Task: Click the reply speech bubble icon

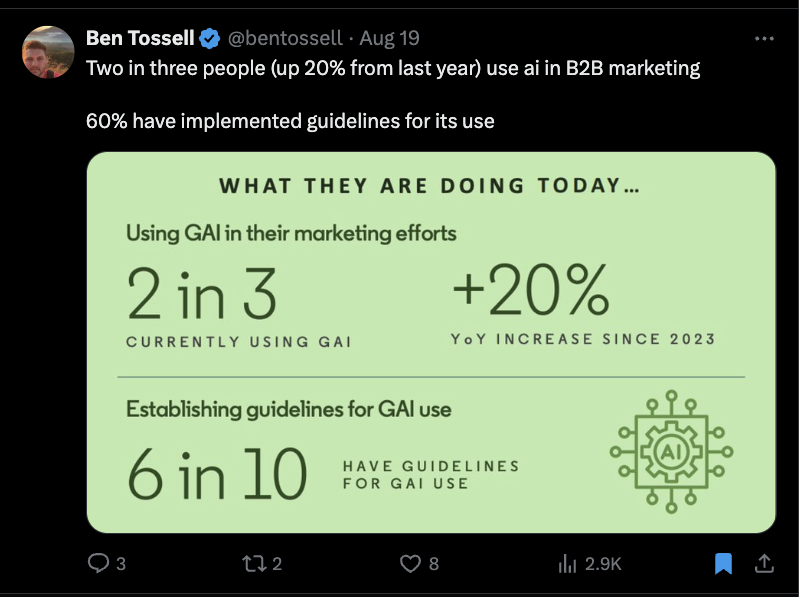Action: click(x=98, y=563)
